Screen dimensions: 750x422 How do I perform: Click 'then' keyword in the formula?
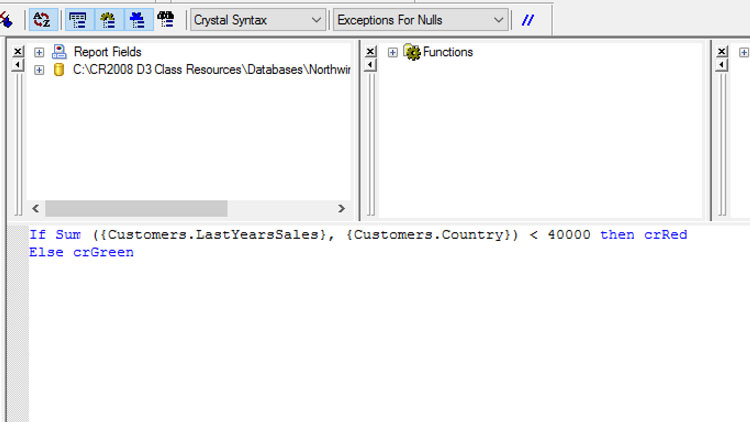click(x=617, y=235)
